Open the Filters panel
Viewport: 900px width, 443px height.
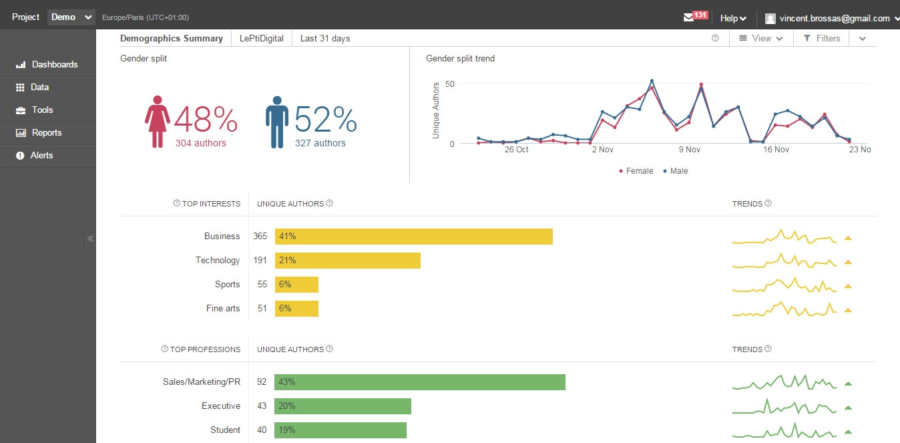[x=820, y=38]
